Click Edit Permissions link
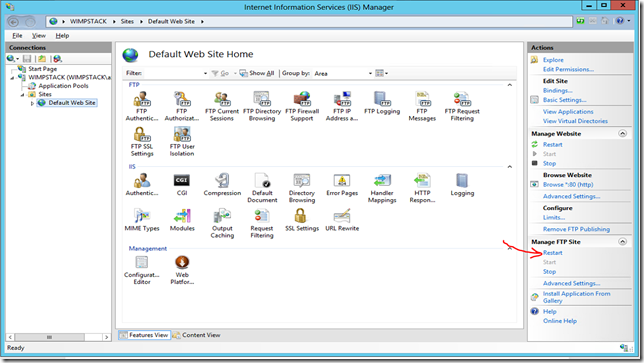Image resolution: width=644 pixels, height=363 pixels. click(568, 69)
